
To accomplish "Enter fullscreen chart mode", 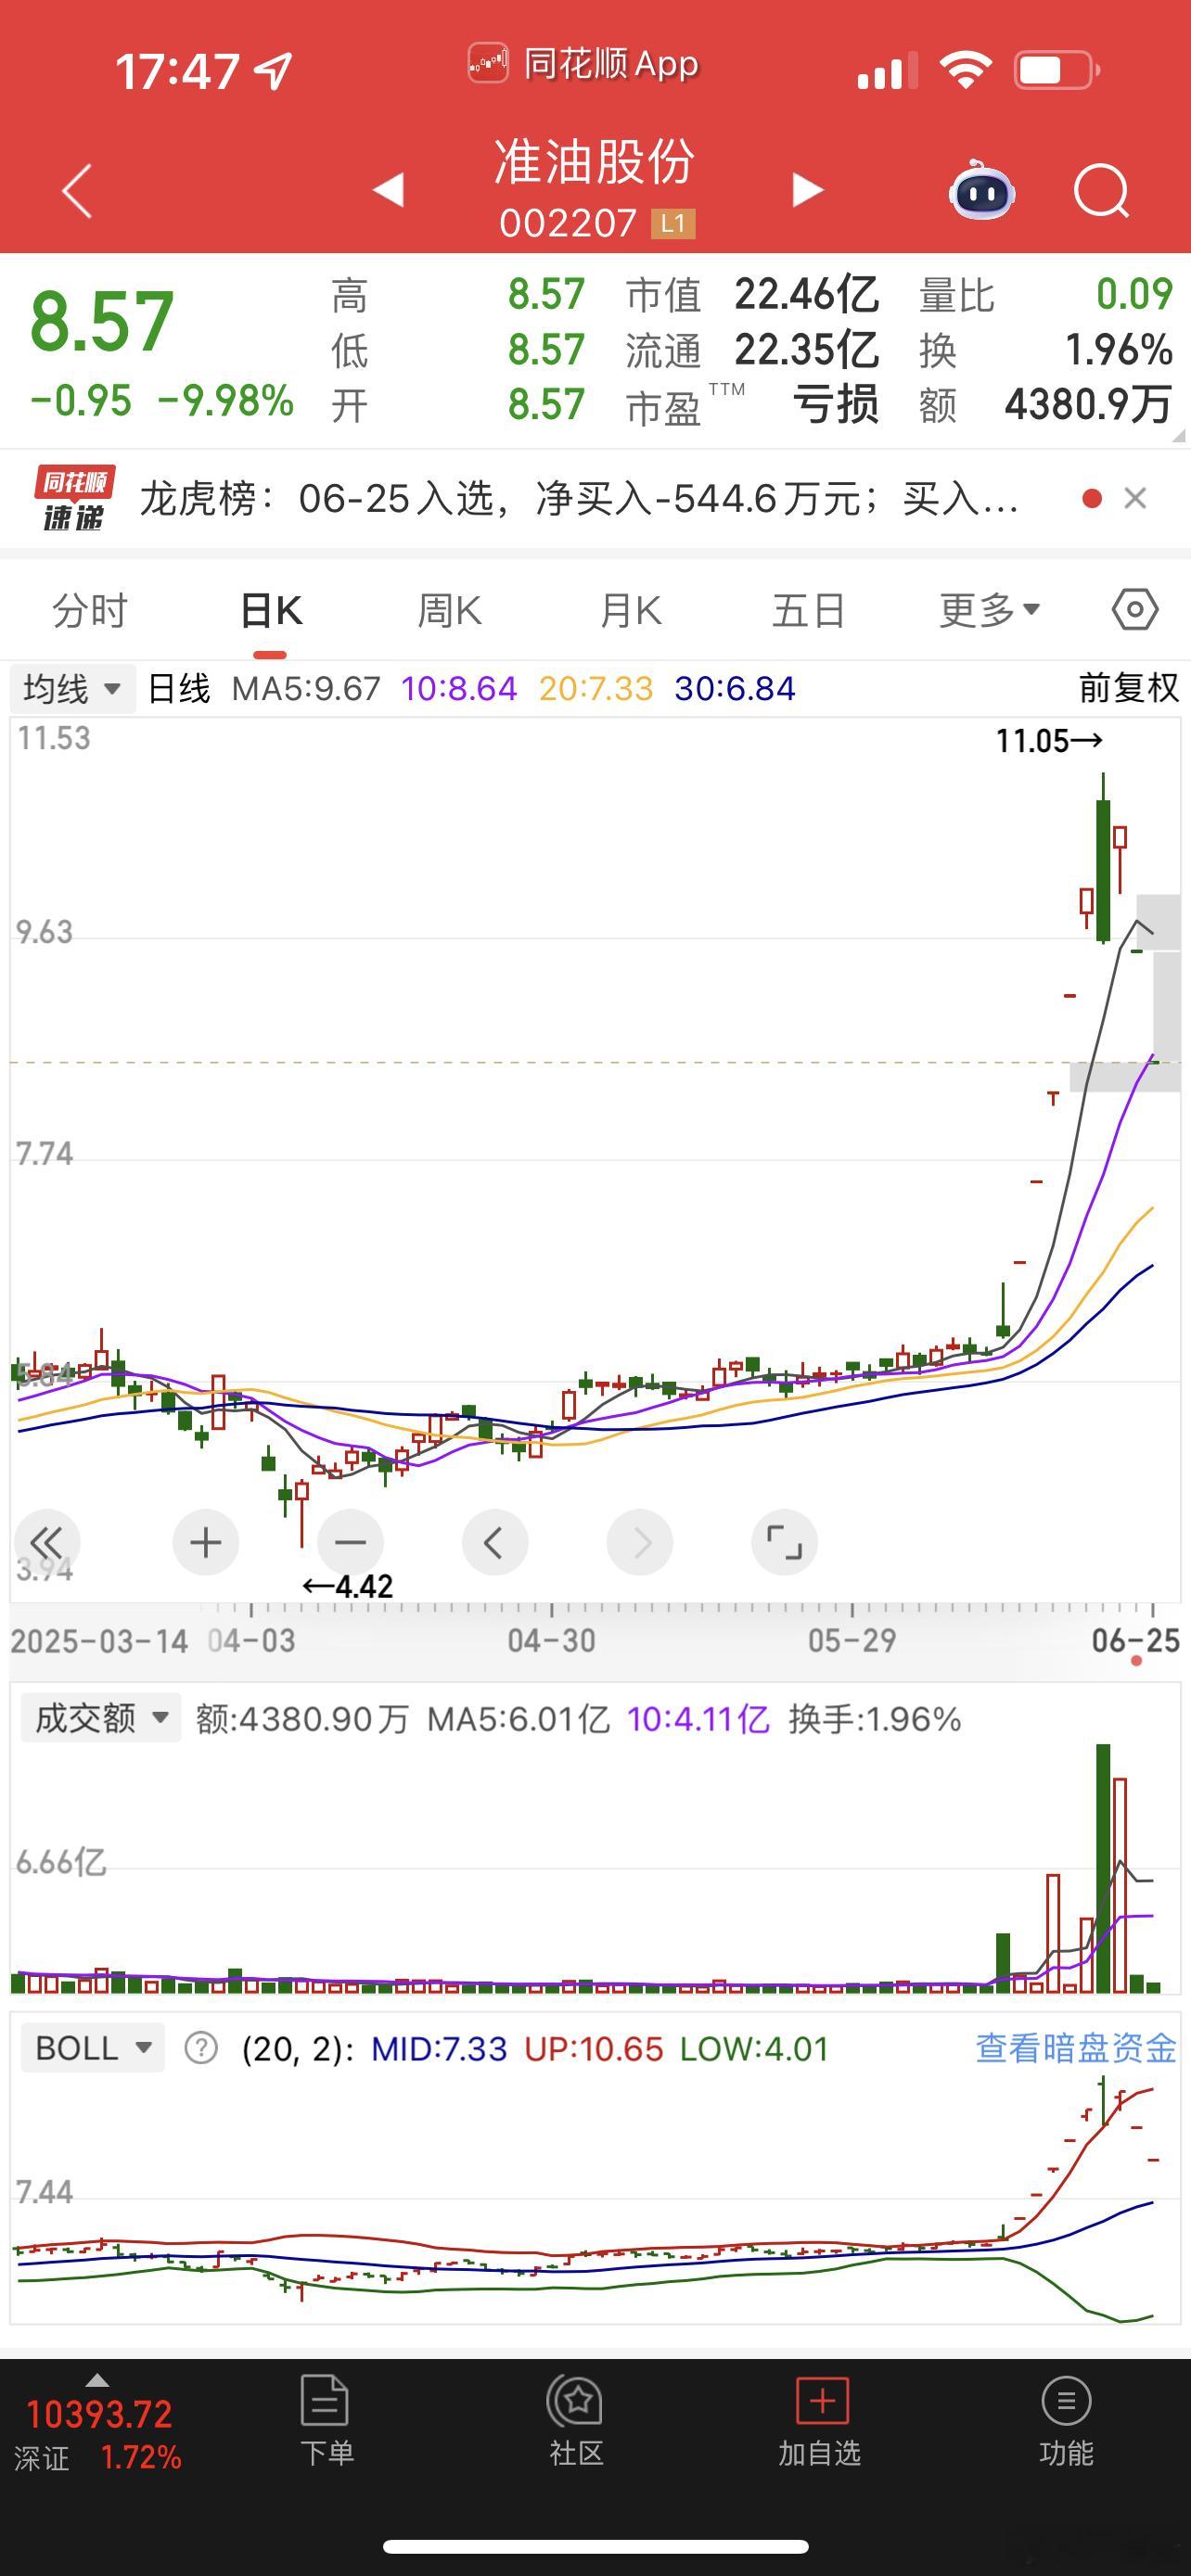I will pos(784,1542).
